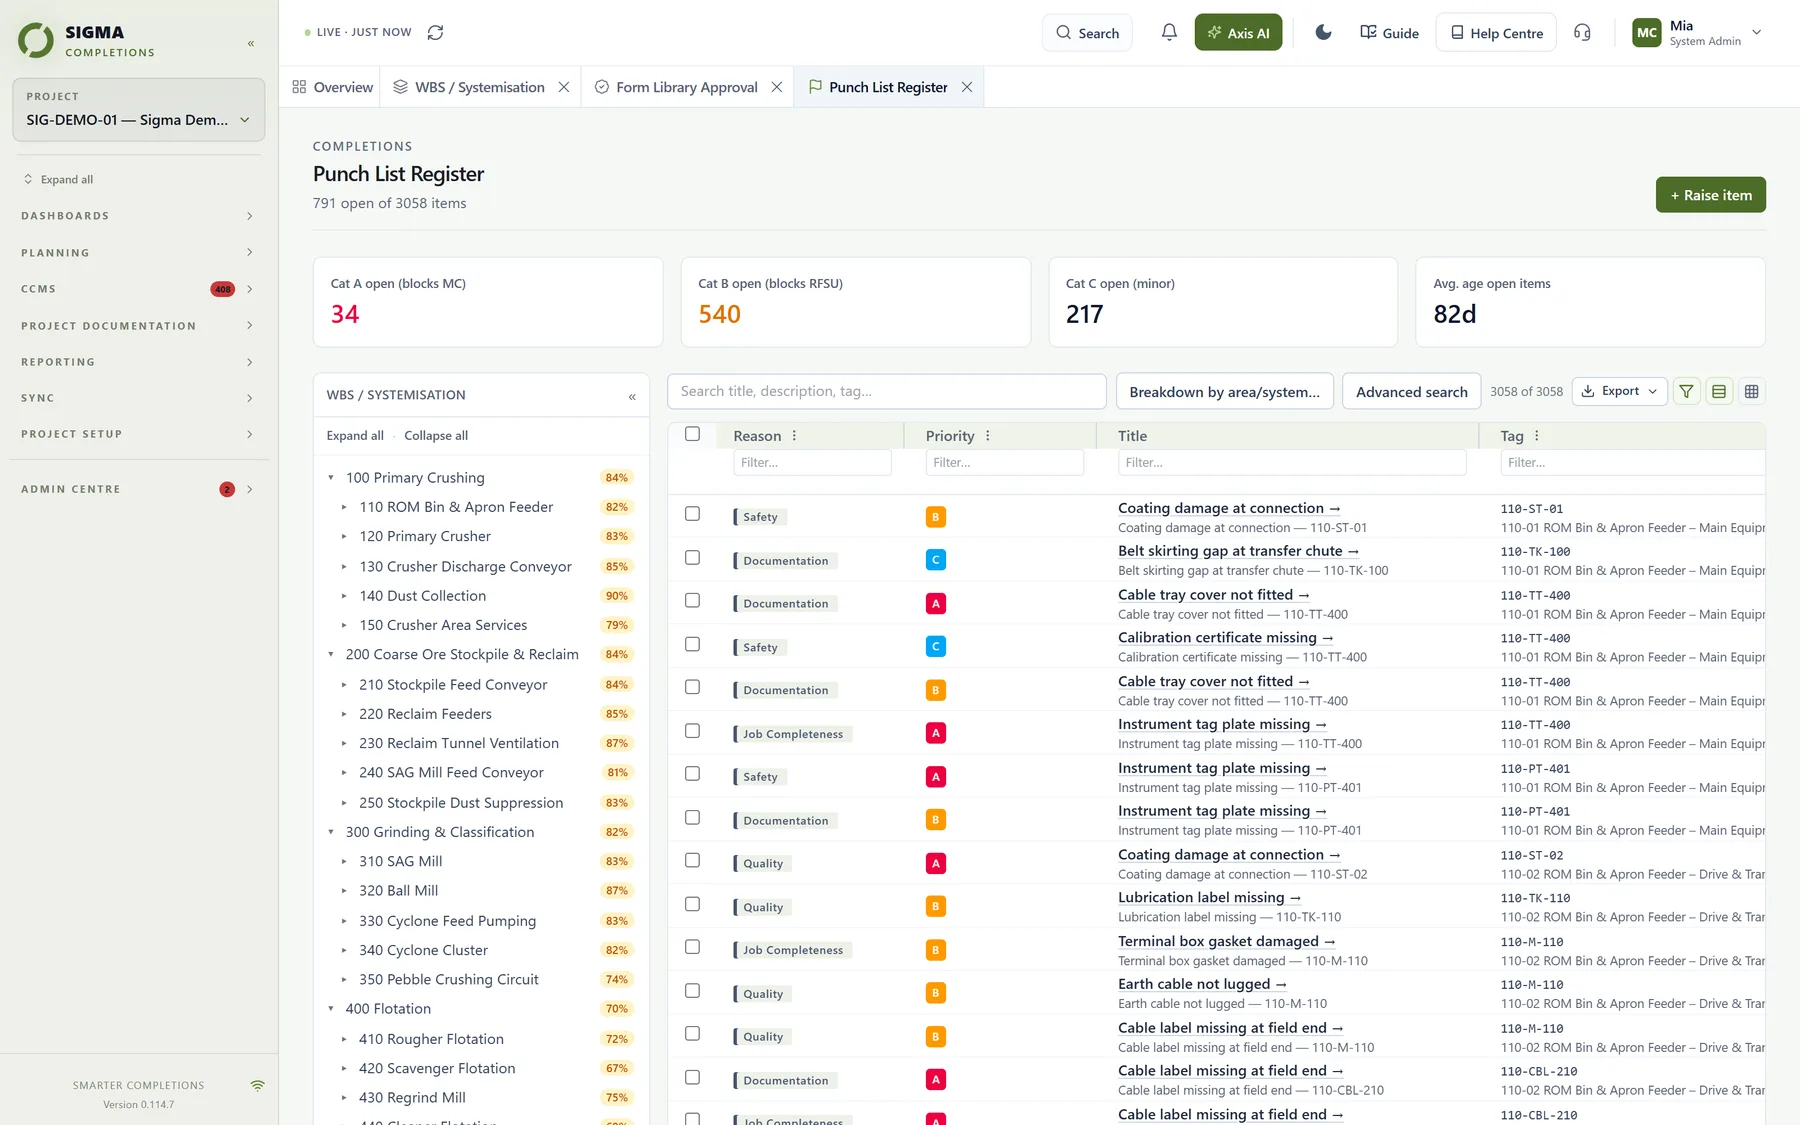Click the Raise item button
Viewport: 1800px width, 1125px height.
1710,195
